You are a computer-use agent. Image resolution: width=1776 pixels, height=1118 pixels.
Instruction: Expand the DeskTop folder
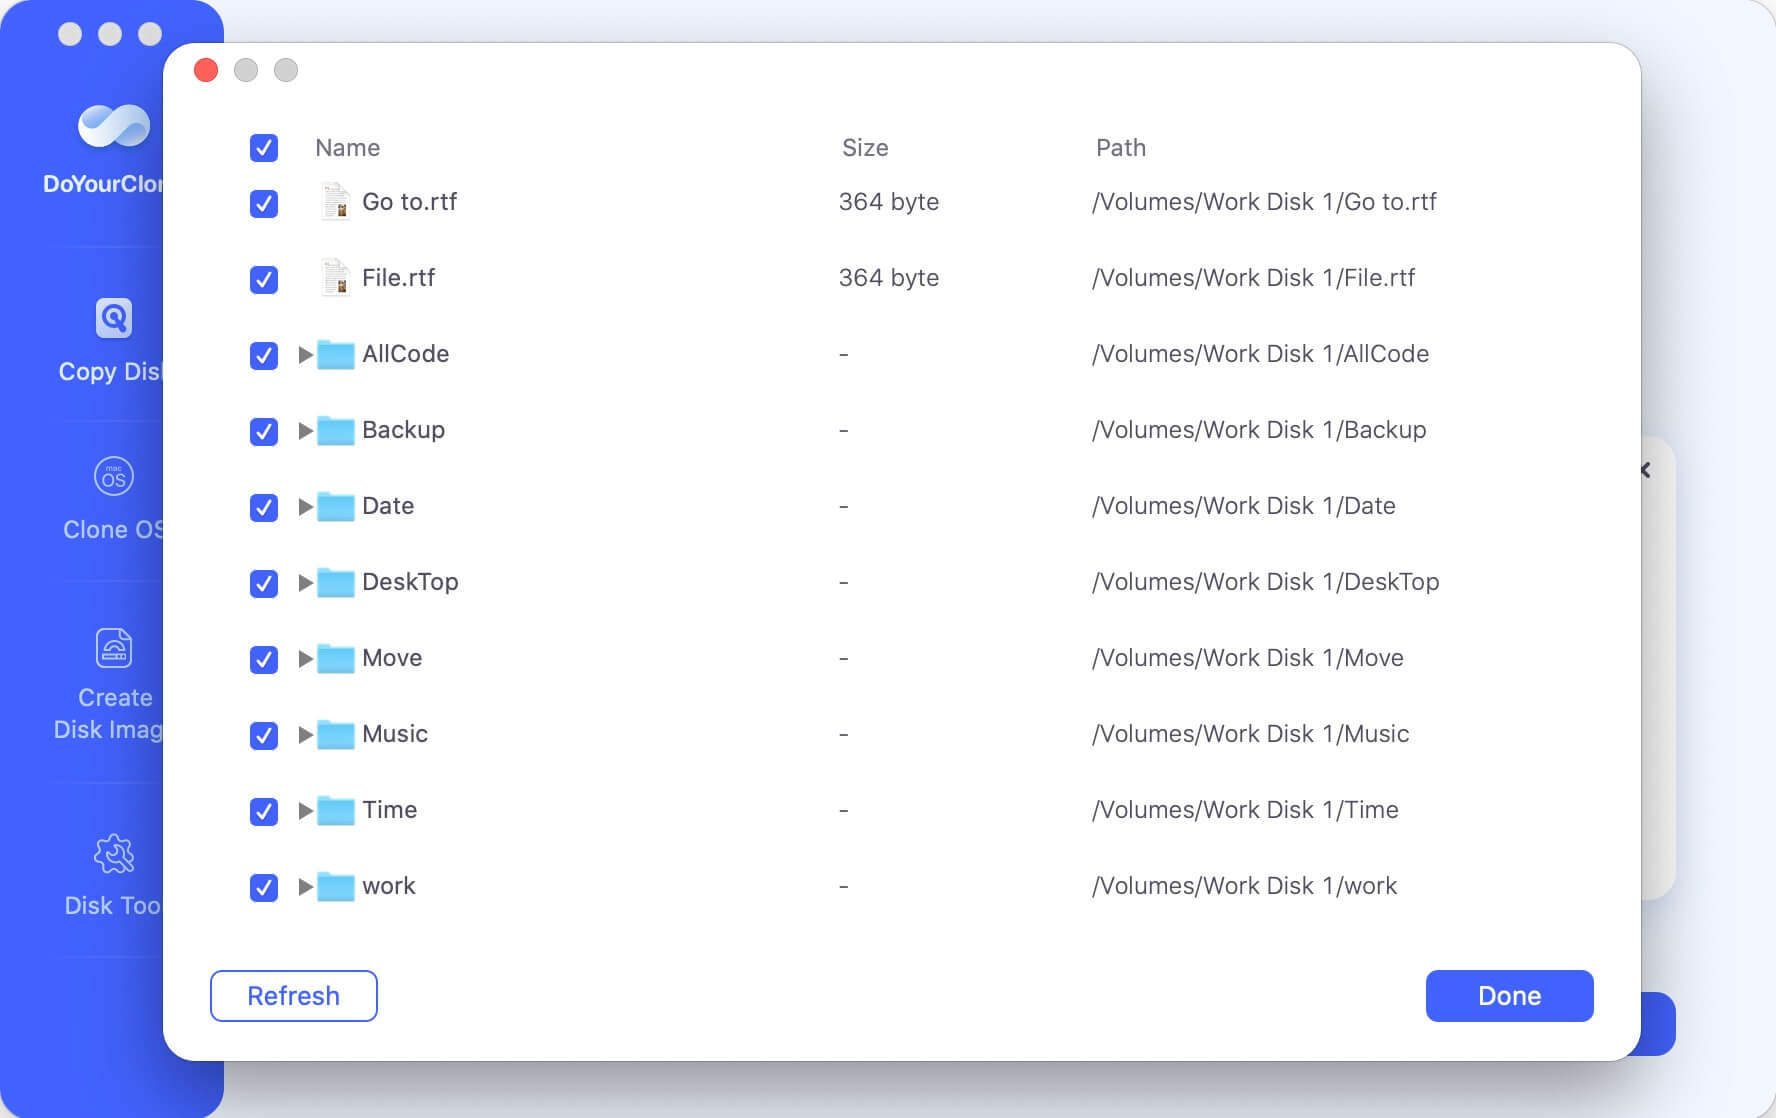point(306,583)
